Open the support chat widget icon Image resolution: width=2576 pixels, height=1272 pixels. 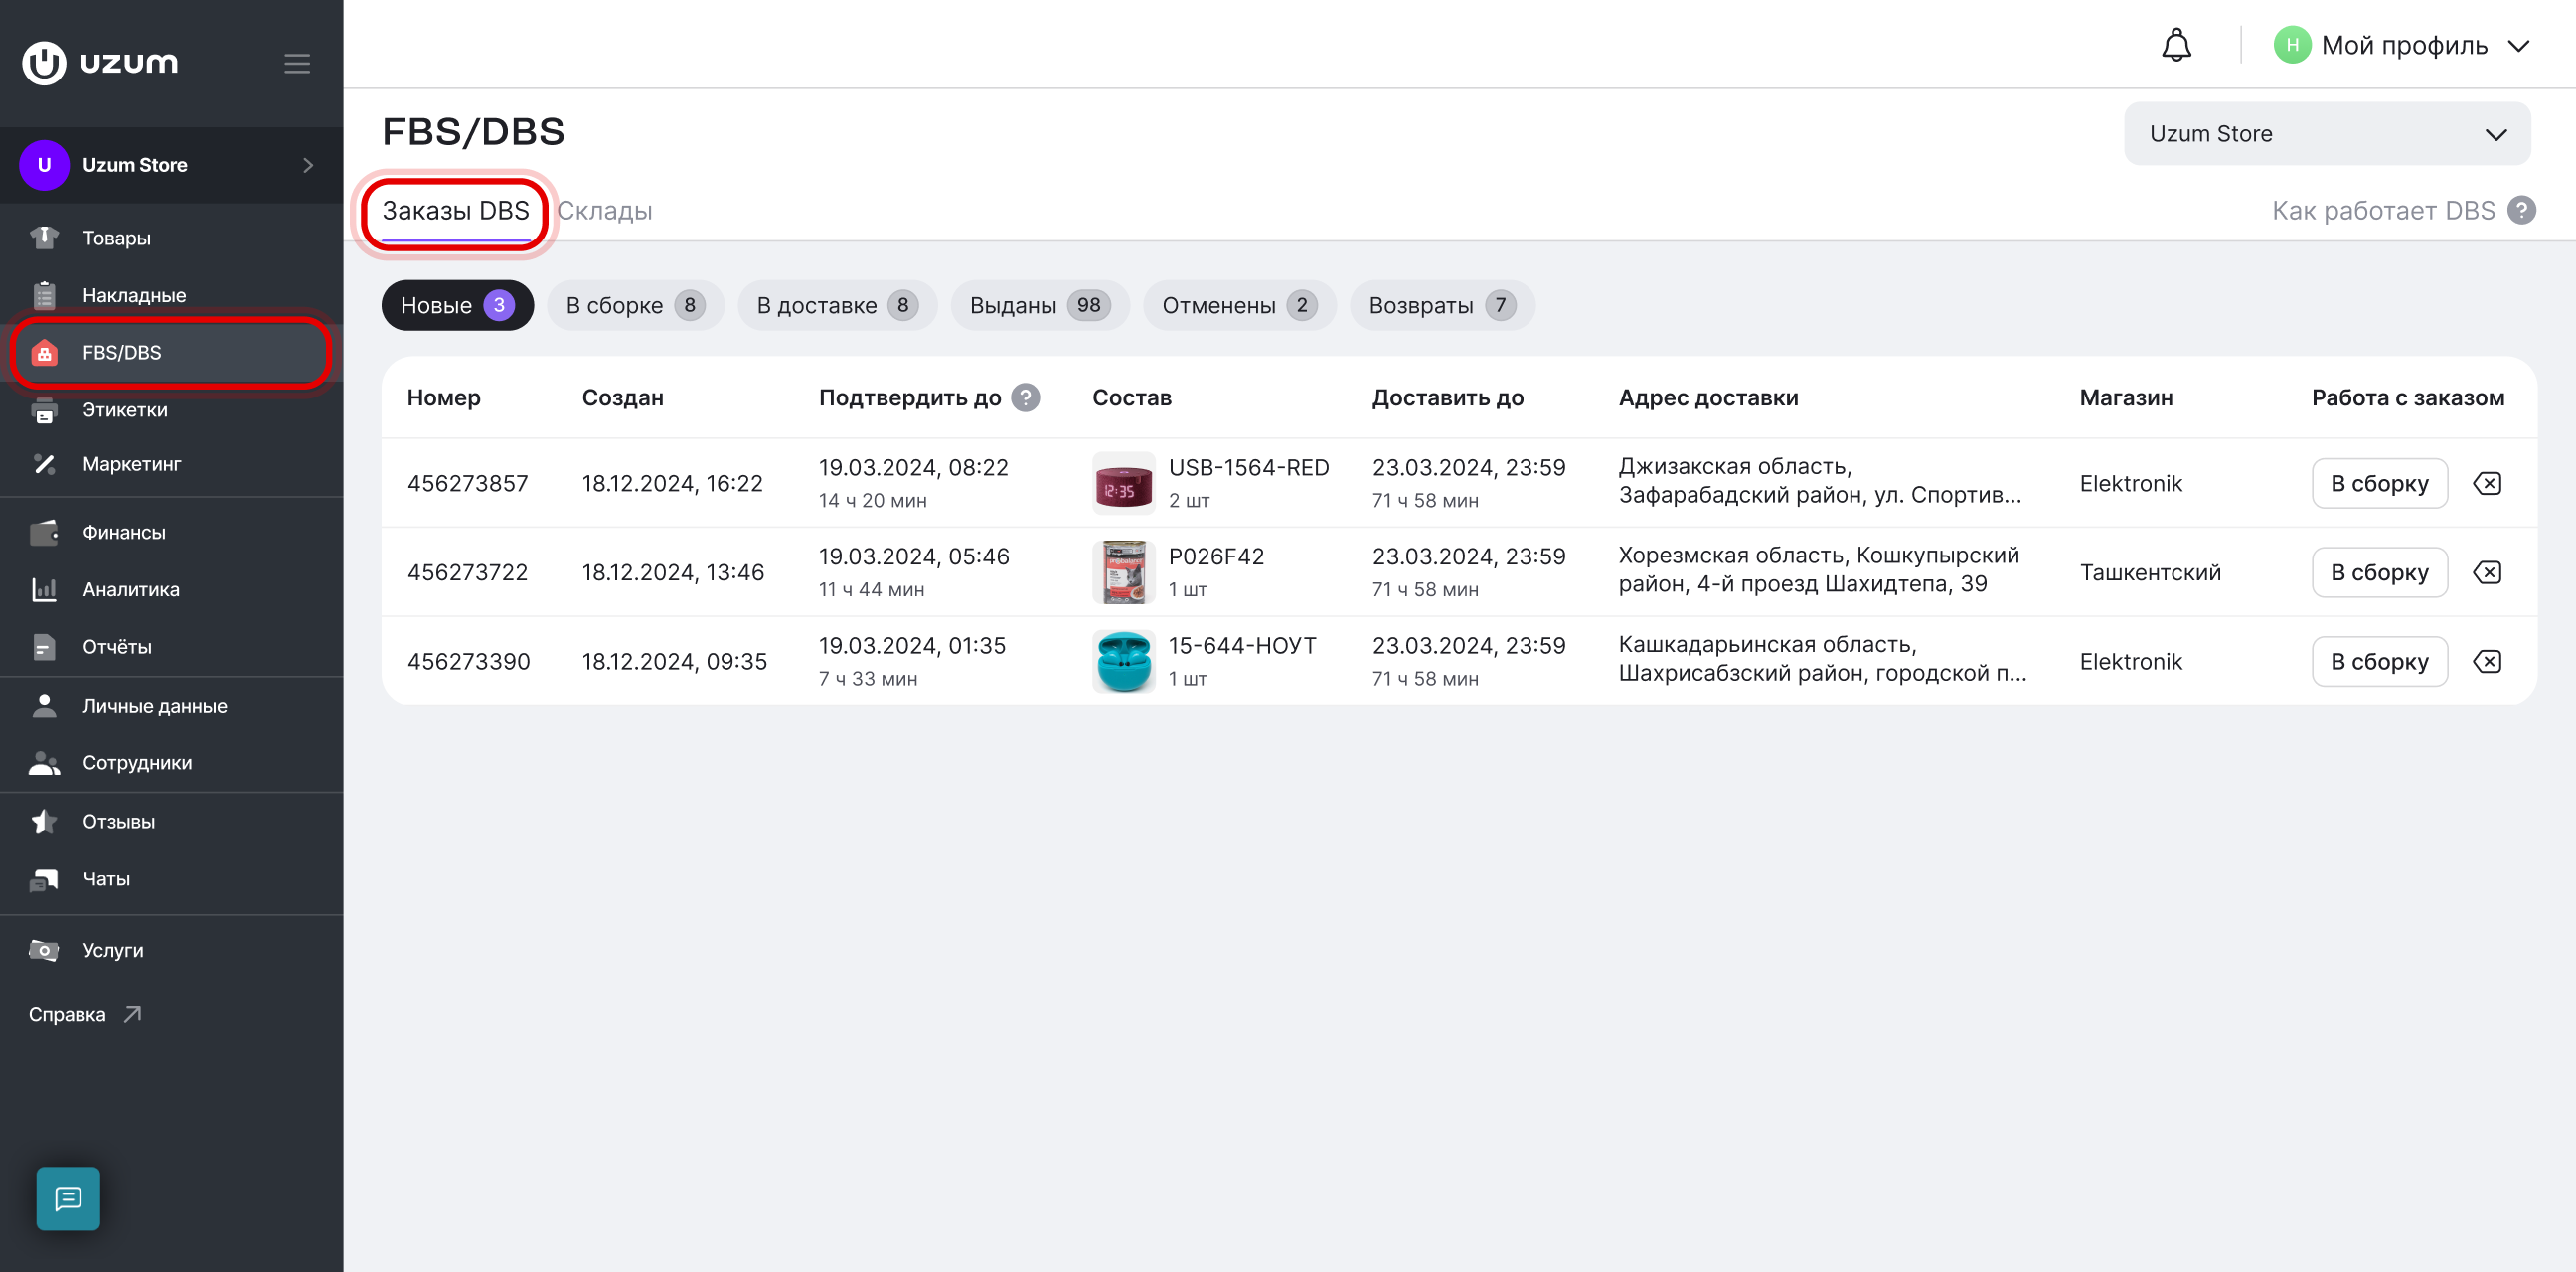point(68,1198)
